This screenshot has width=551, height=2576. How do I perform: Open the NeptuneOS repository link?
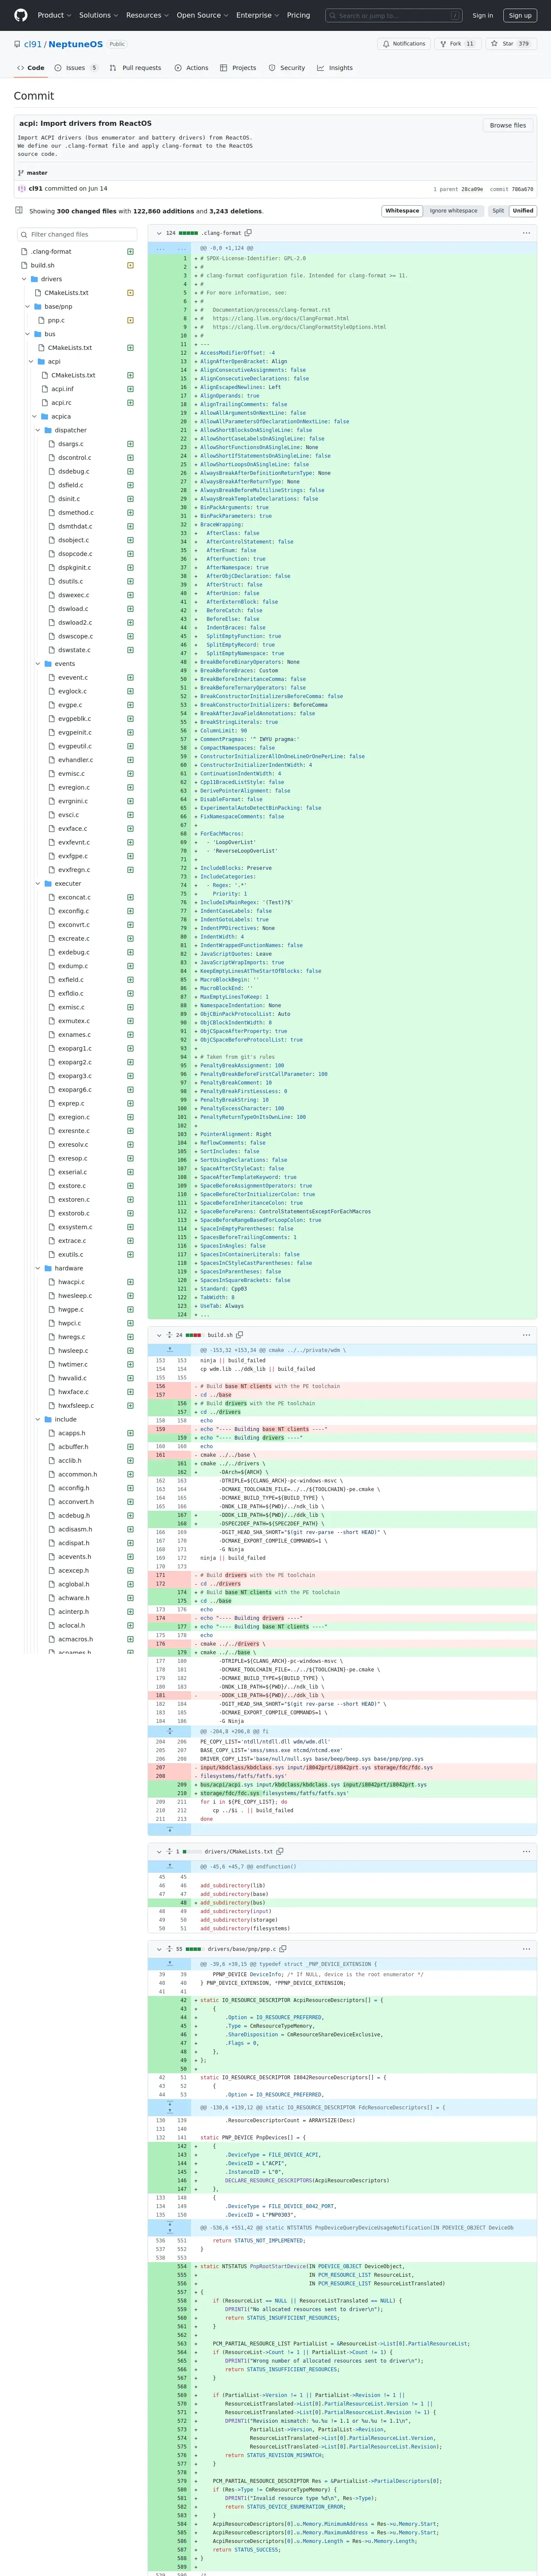75,44
